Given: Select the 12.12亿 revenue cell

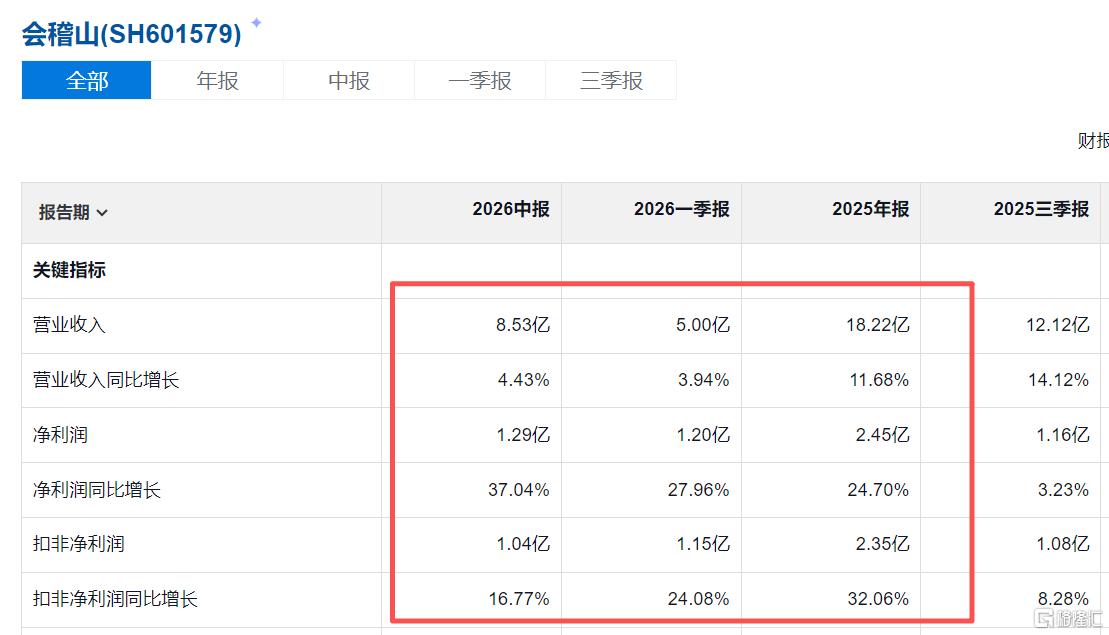Looking at the screenshot, I should [1057, 325].
